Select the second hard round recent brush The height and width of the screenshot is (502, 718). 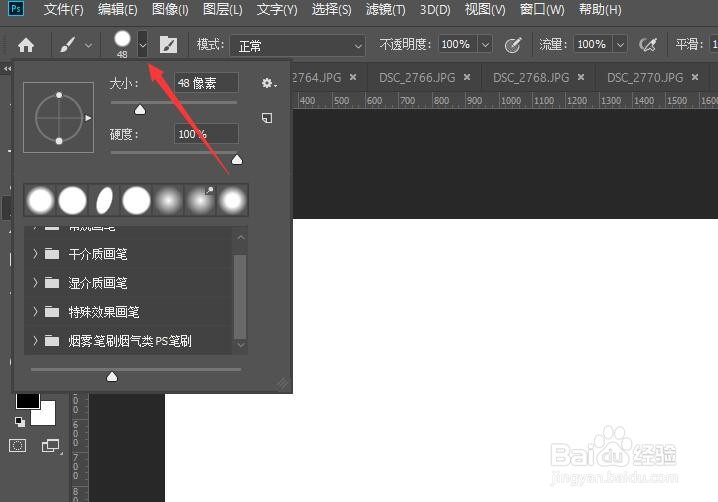(x=72, y=200)
